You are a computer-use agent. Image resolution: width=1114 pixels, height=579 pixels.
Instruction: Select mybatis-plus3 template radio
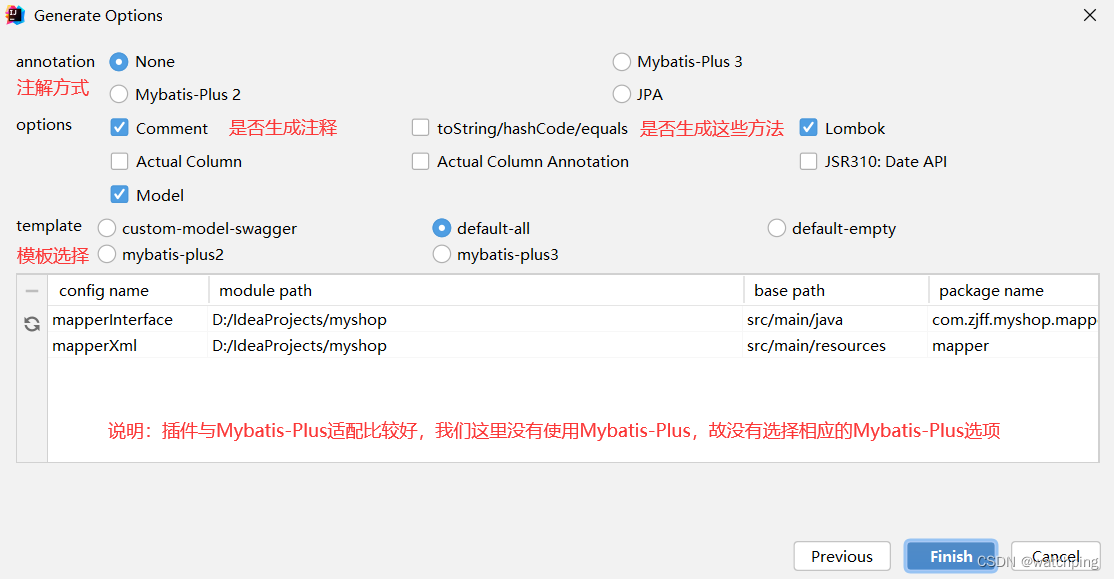(x=442, y=254)
